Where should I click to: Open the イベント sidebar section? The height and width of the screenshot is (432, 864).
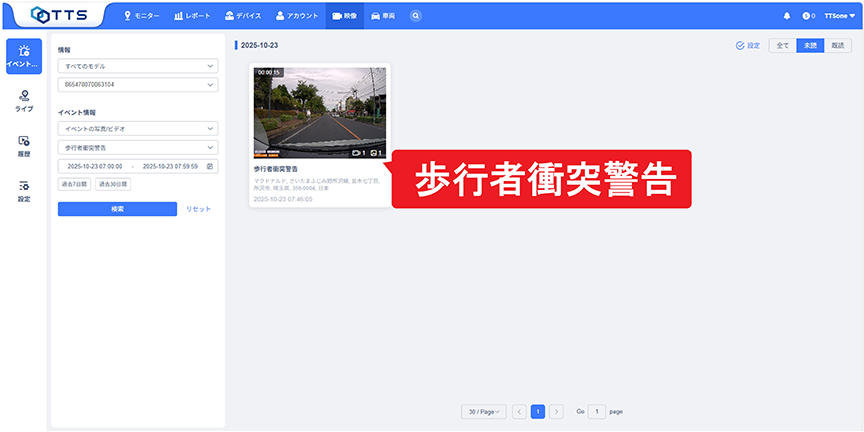coord(24,55)
